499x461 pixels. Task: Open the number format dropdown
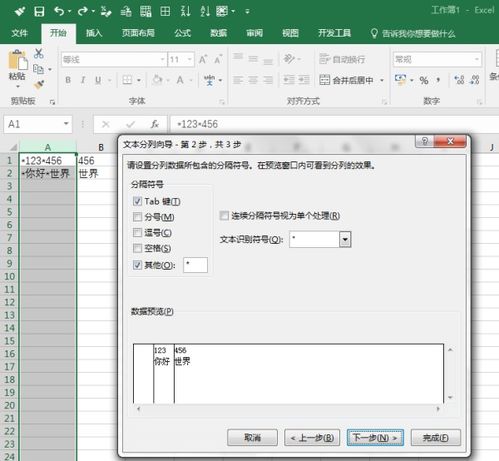click(x=477, y=59)
